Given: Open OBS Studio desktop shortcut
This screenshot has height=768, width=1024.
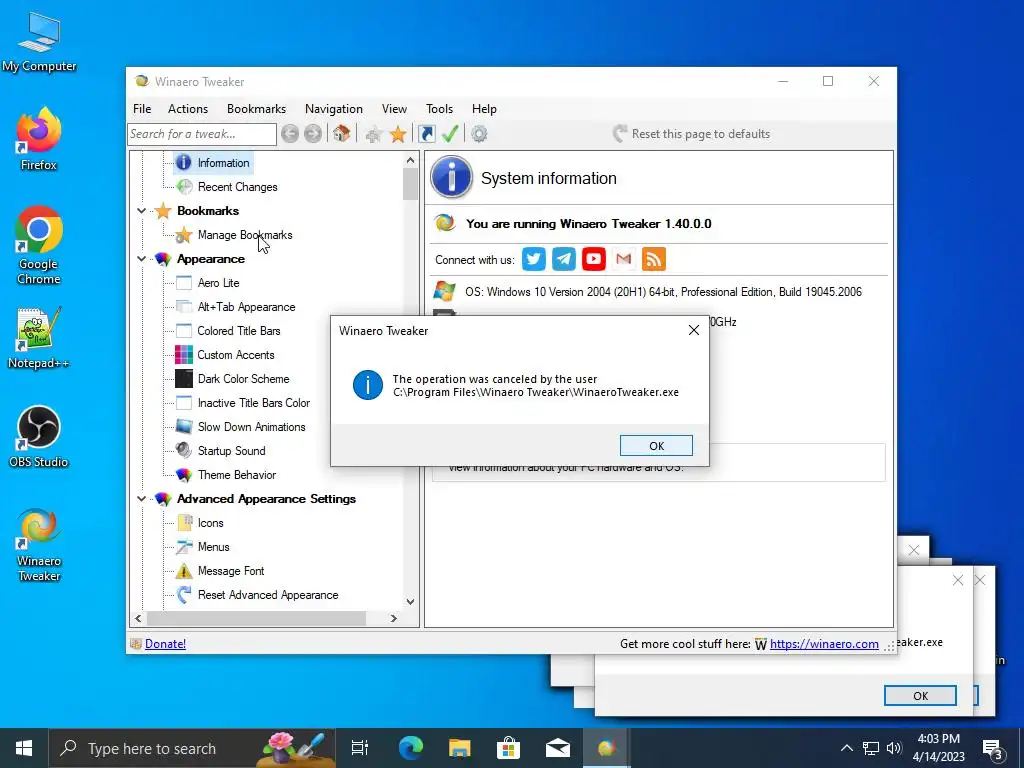Looking at the screenshot, I should 39,437.
